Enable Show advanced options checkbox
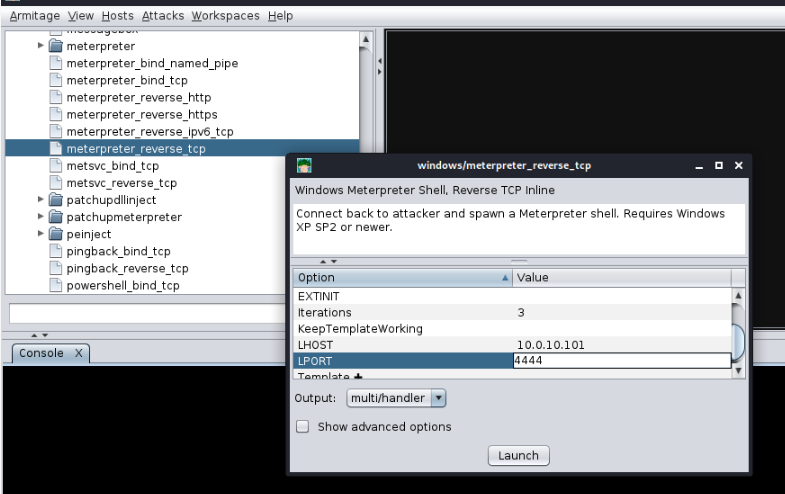This screenshot has height=494, width=785. point(303,427)
